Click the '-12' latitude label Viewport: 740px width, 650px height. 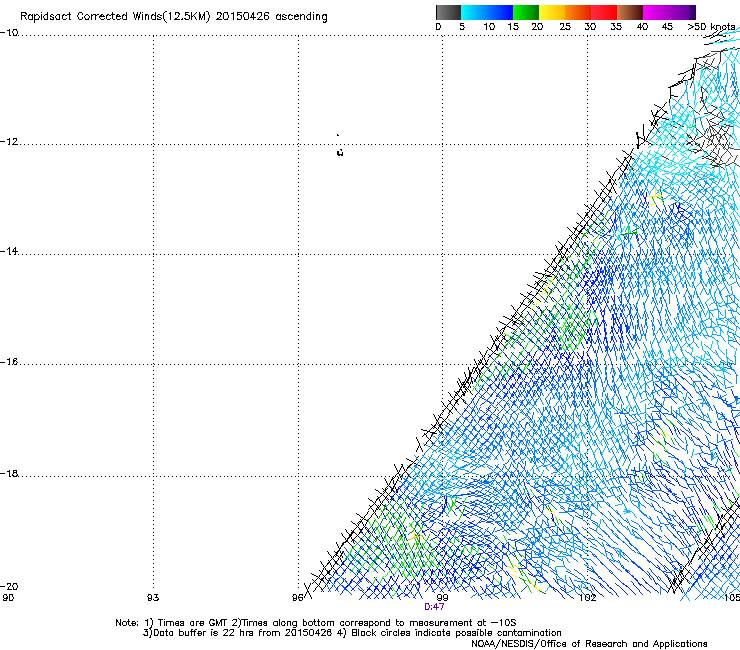tap(9, 142)
